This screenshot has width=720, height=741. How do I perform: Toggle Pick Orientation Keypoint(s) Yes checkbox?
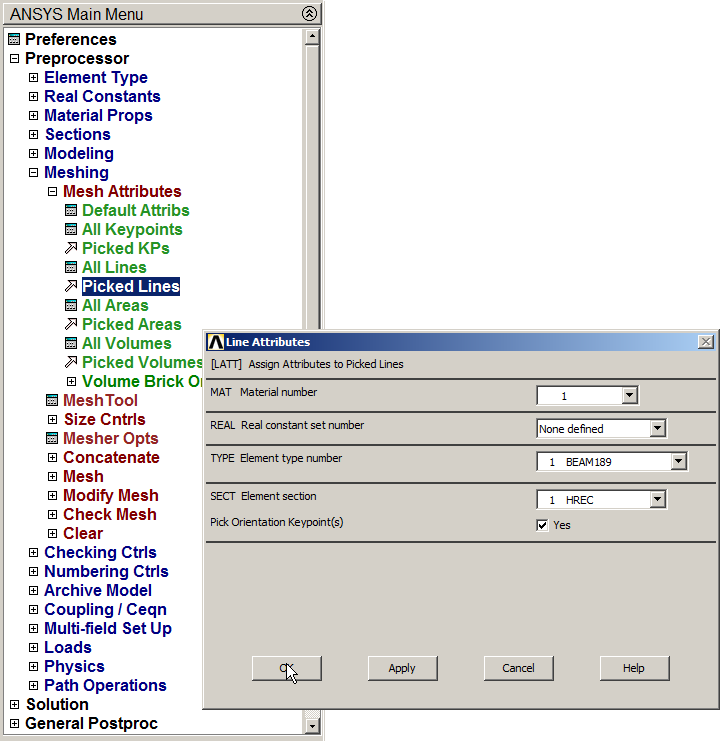pos(543,525)
